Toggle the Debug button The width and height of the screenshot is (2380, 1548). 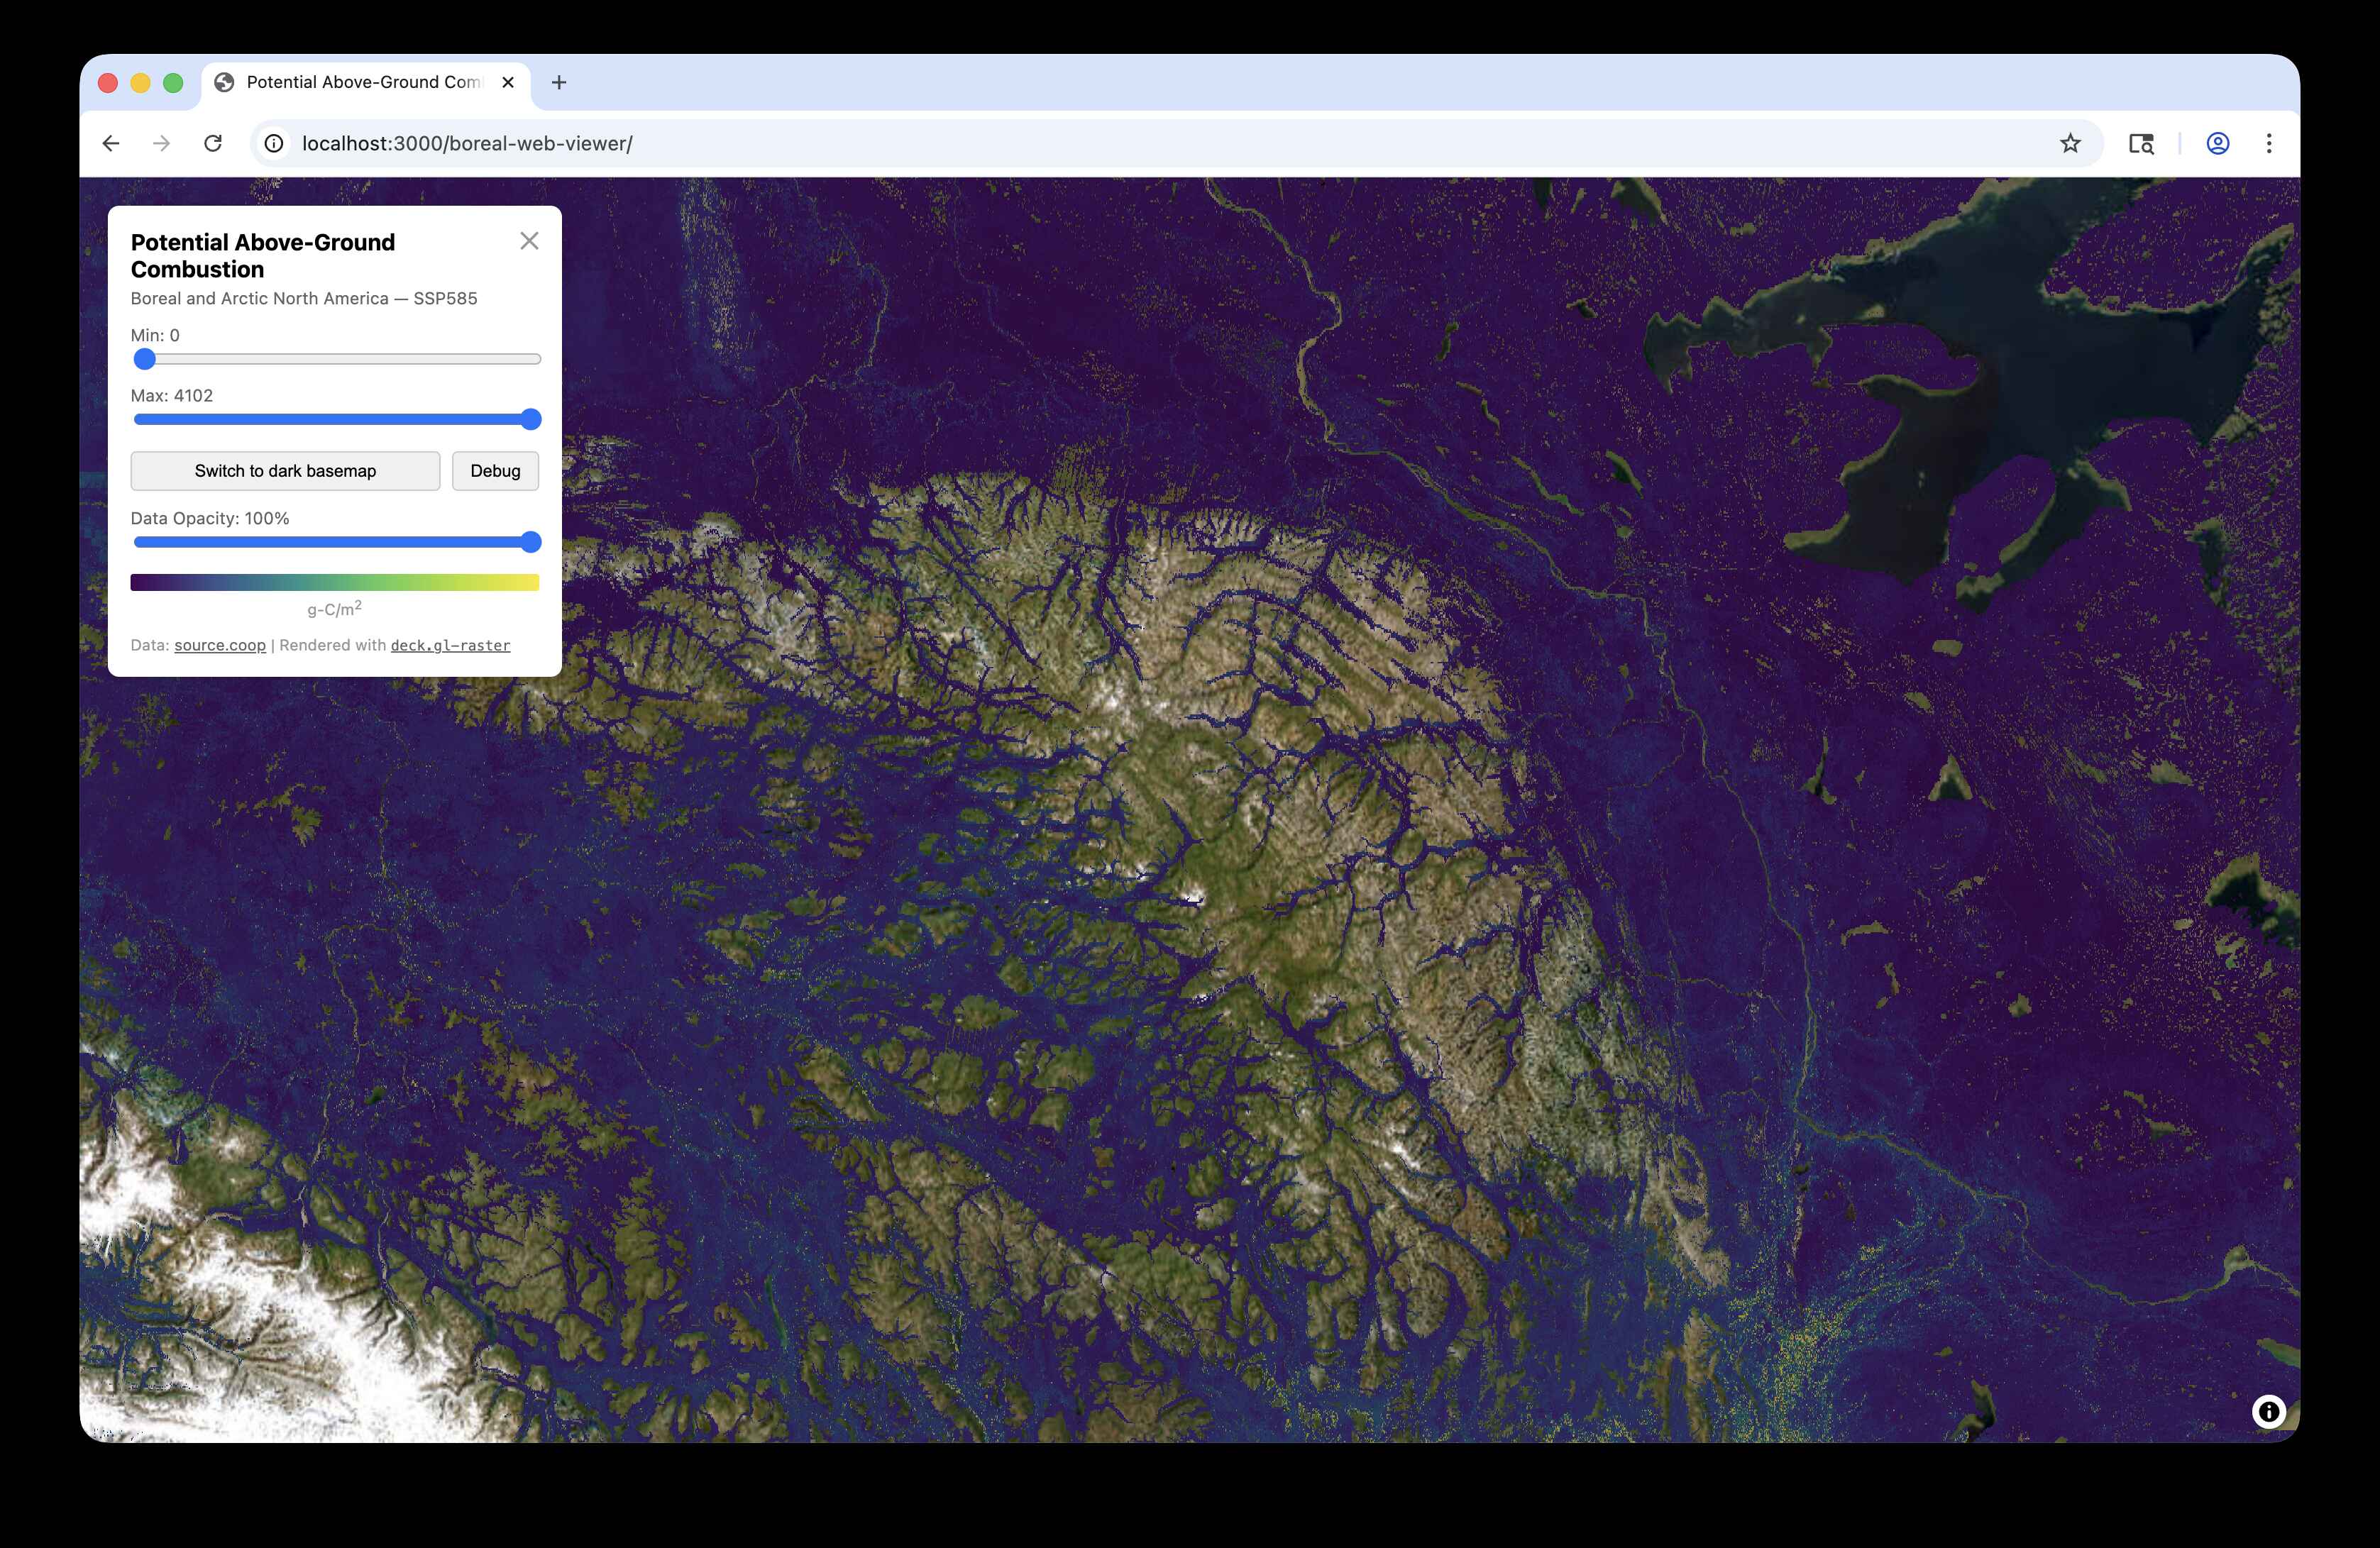pyautogui.click(x=495, y=471)
